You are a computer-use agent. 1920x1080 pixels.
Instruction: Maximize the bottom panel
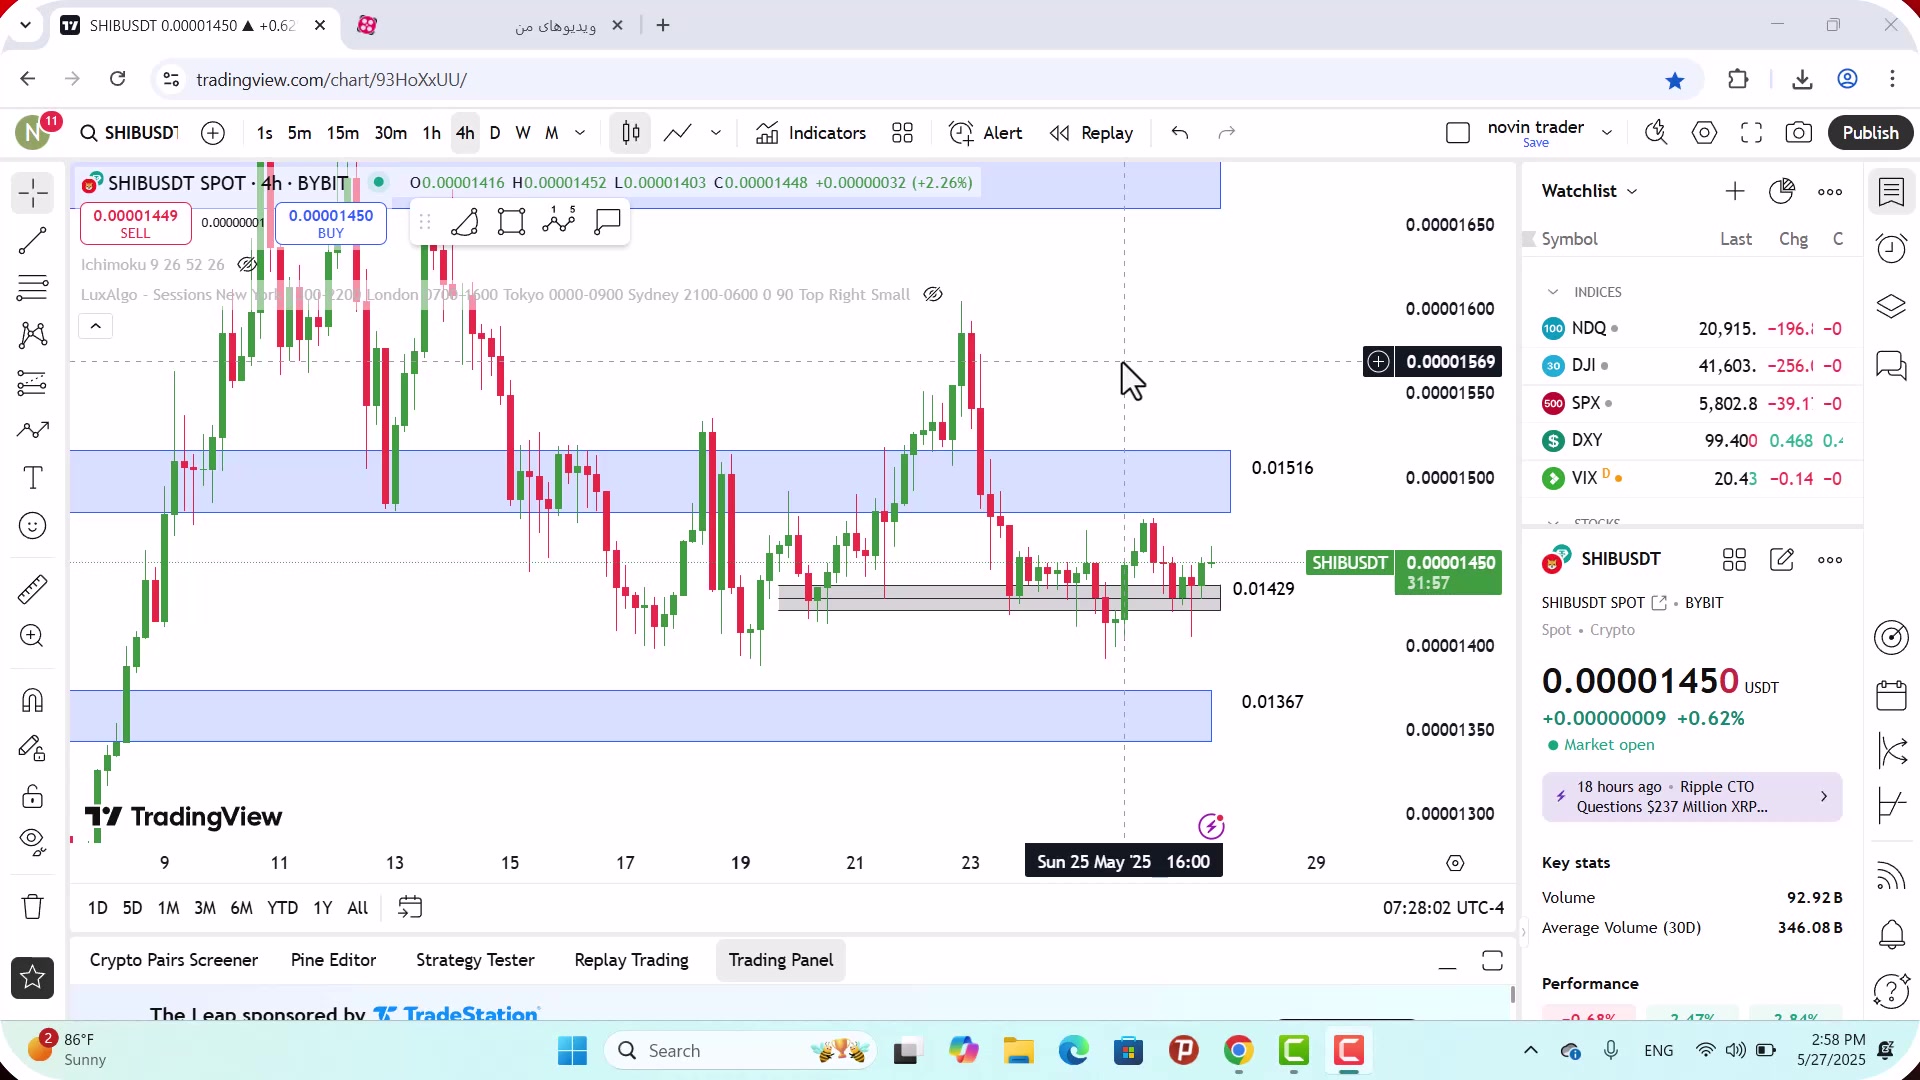tap(1492, 961)
